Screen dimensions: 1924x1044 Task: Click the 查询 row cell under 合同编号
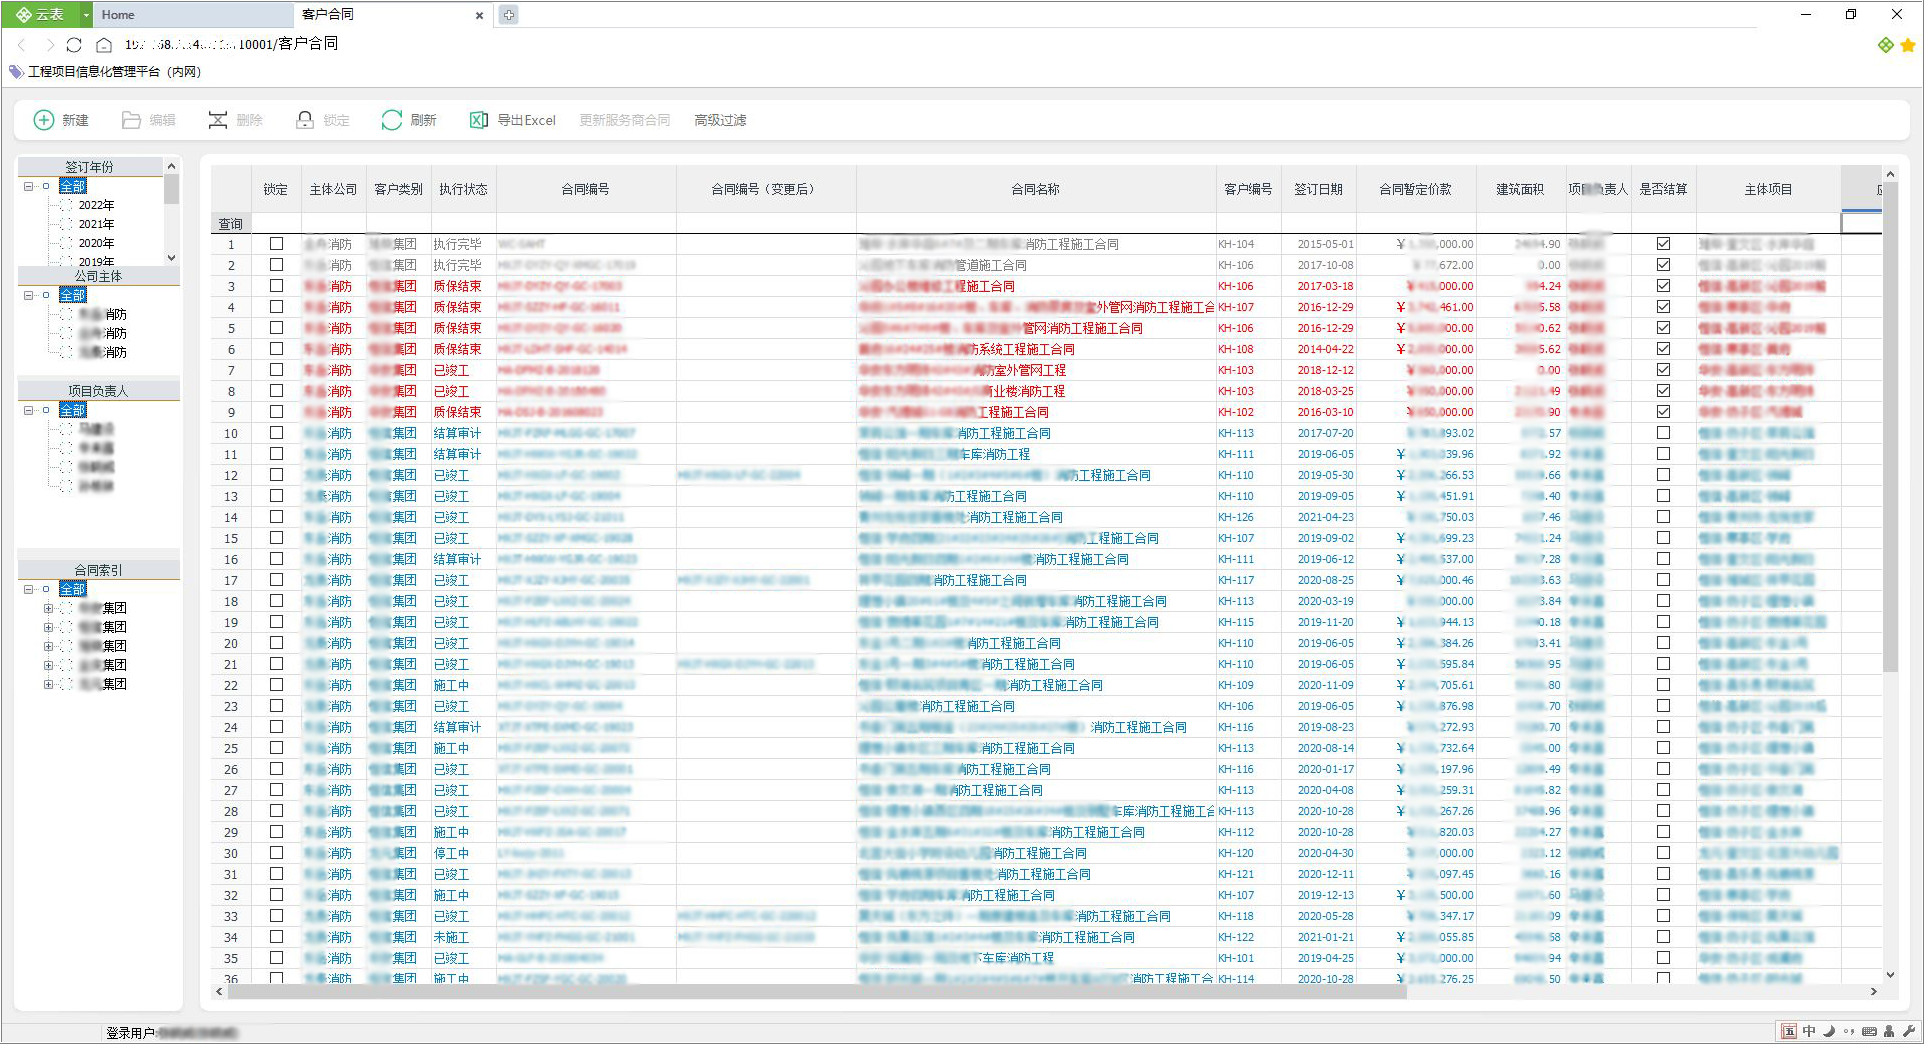[x=586, y=223]
